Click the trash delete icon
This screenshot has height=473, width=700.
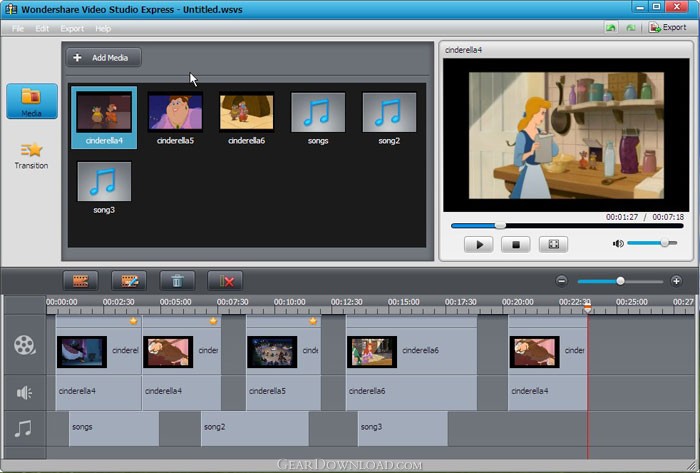tap(177, 281)
